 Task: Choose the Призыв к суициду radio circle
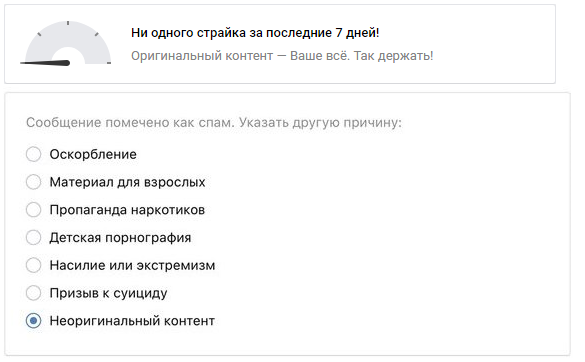34,293
